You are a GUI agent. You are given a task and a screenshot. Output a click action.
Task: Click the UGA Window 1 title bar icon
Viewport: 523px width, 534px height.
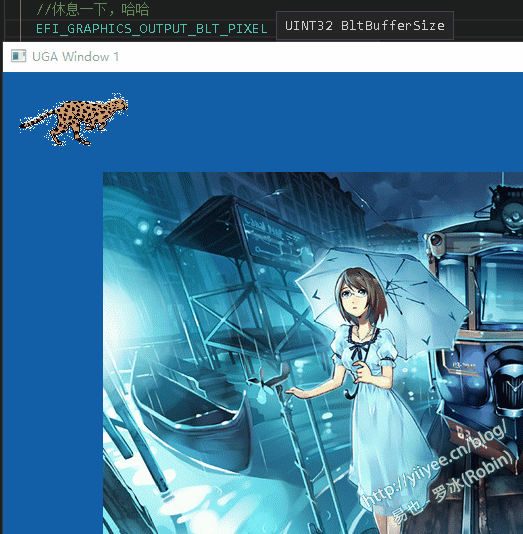pos(18,56)
